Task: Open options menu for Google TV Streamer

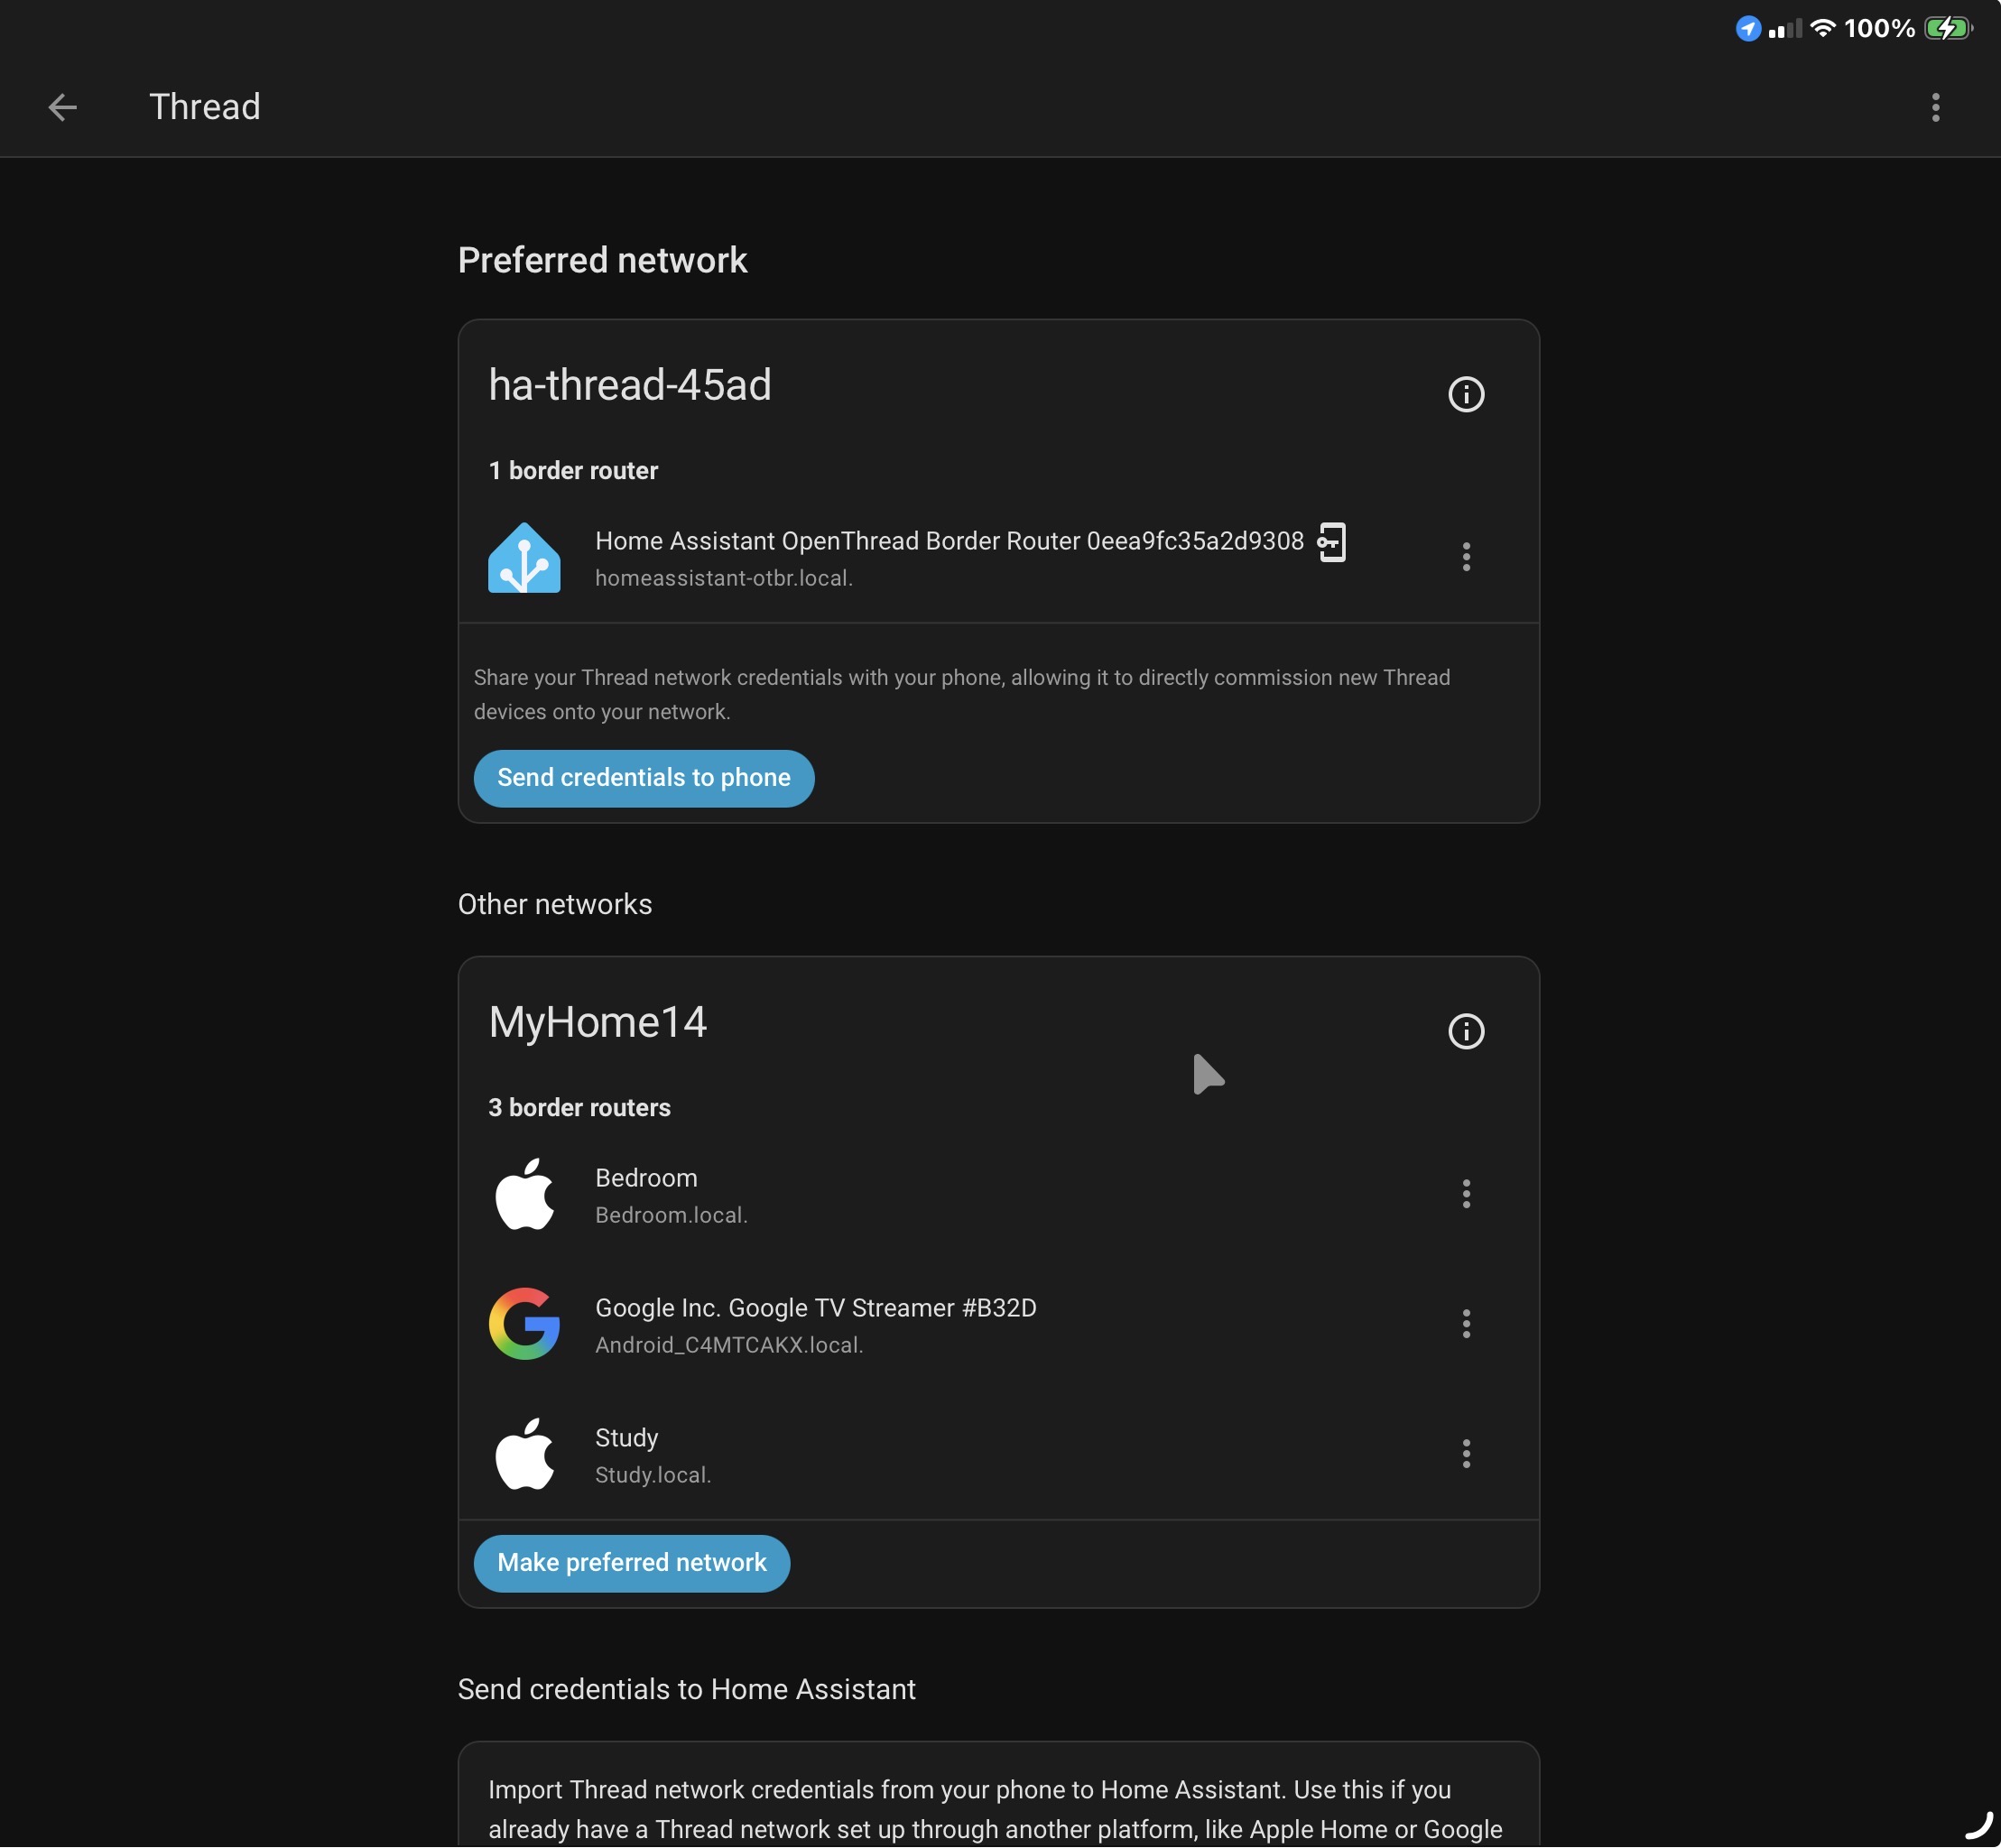Action: pos(1466,1324)
